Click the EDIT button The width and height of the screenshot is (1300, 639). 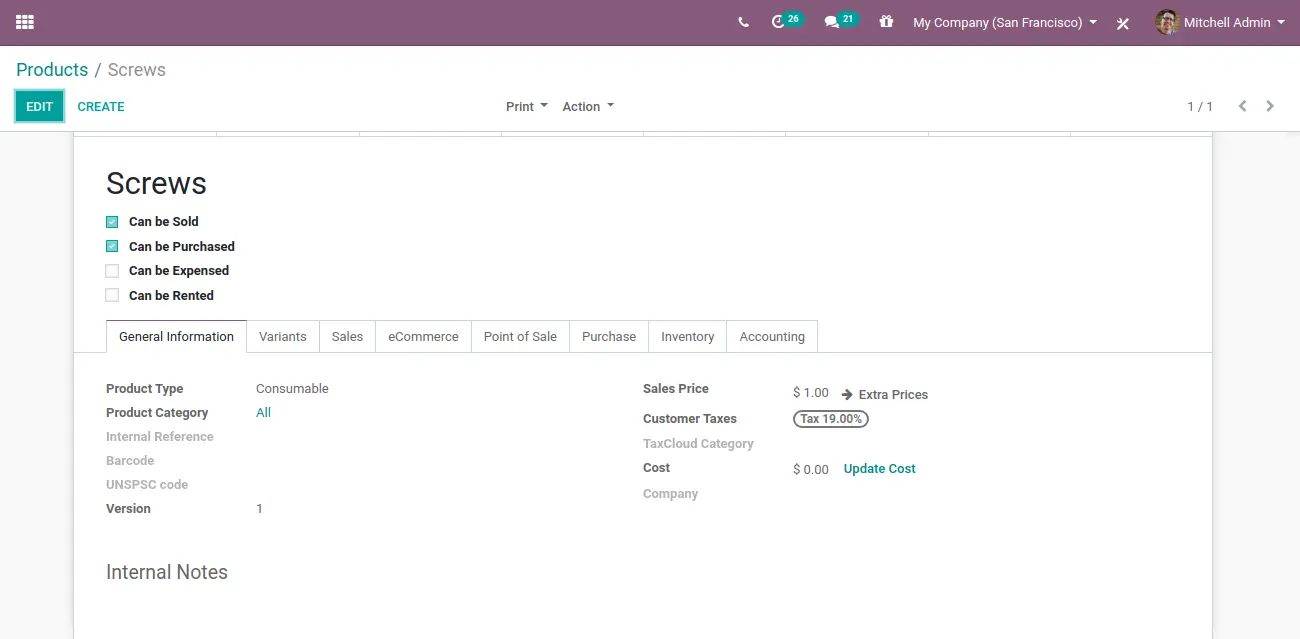point(40,106)
